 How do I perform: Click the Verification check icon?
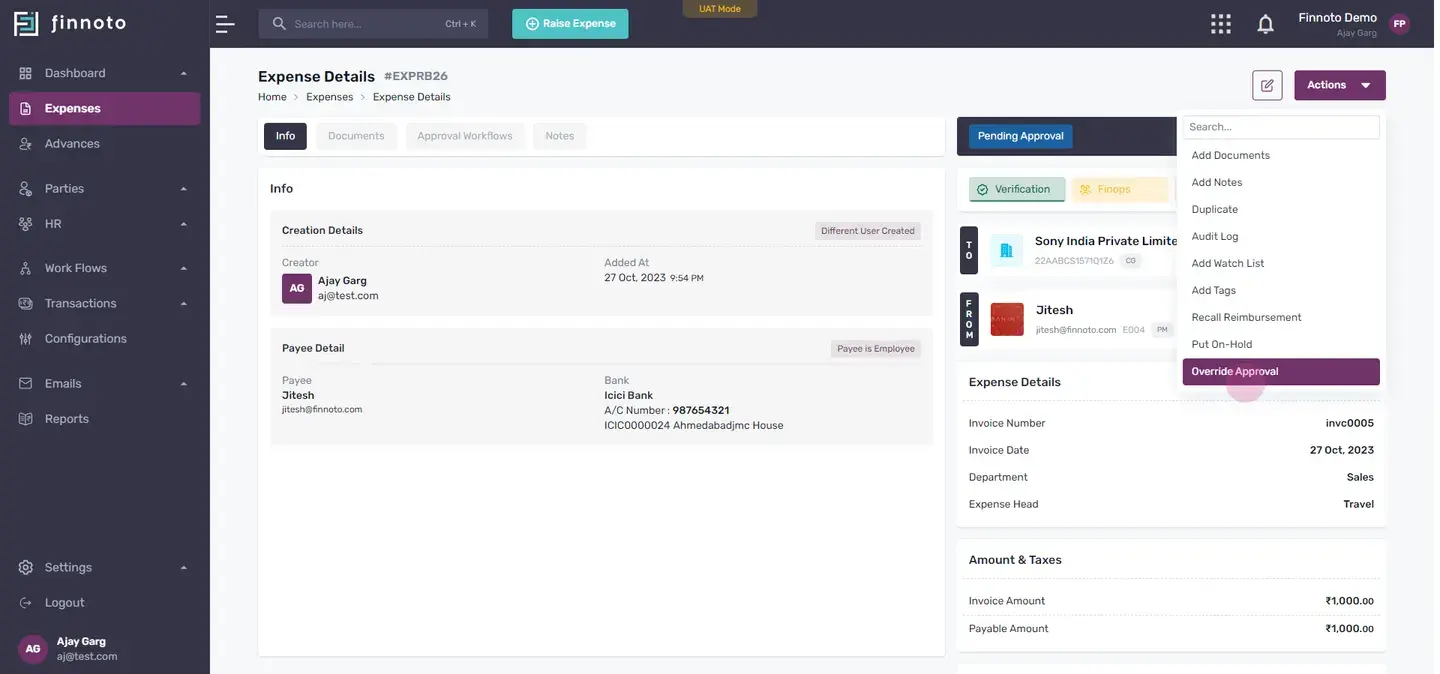(x=982, y=190)
